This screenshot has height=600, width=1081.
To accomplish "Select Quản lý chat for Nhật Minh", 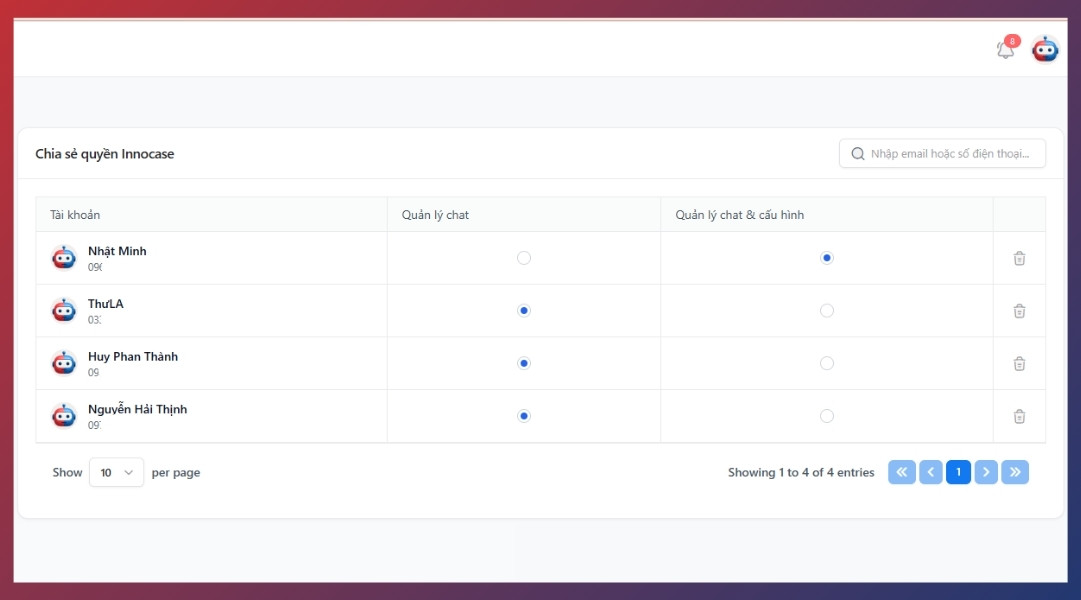I will pos(524,258).
